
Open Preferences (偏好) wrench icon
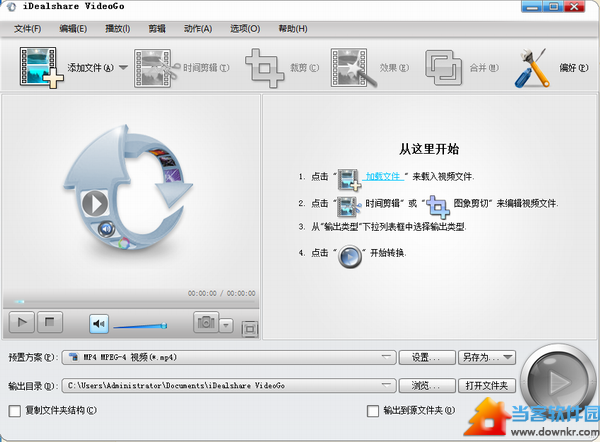[533, 68]
